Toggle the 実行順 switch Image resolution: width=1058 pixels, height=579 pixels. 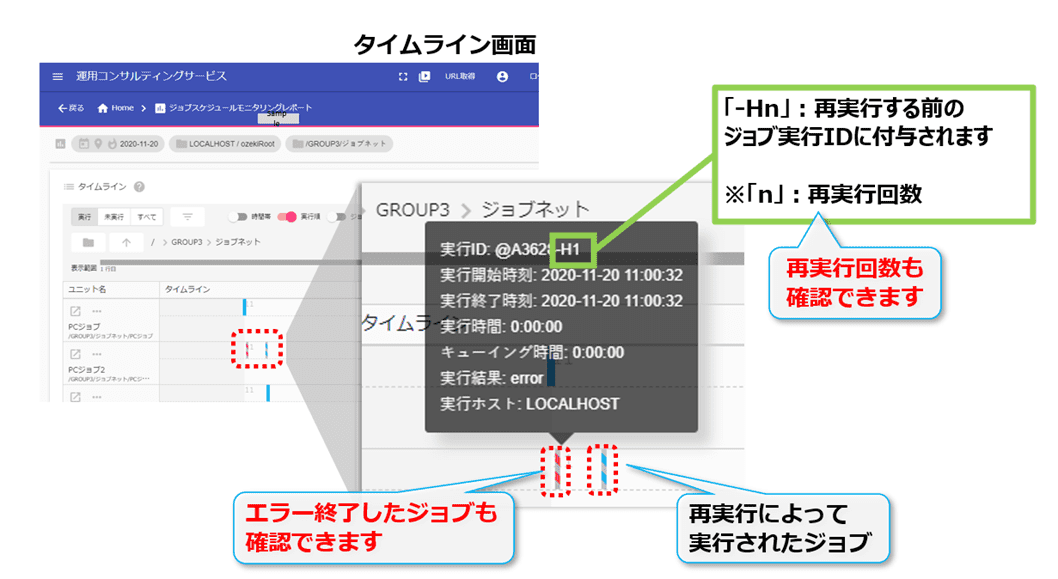click(287, 217)
